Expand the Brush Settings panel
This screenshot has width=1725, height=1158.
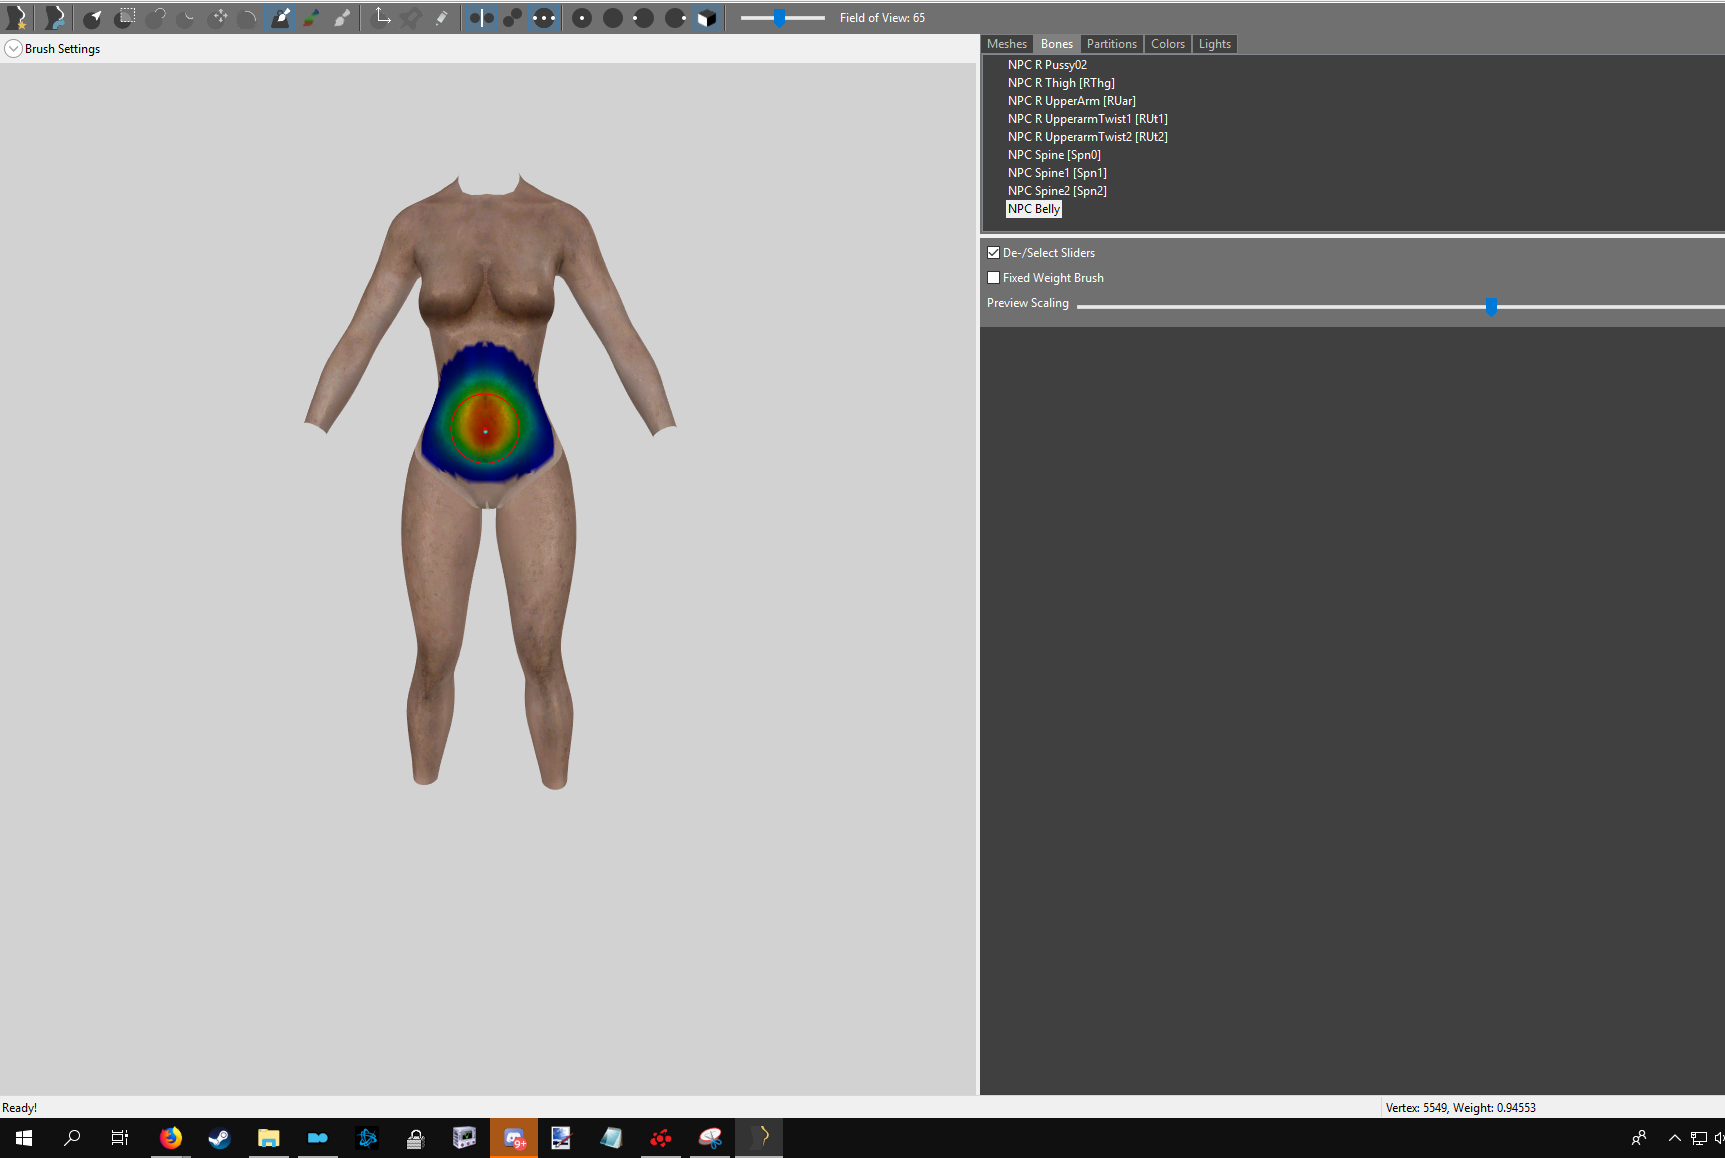(13, 49)
